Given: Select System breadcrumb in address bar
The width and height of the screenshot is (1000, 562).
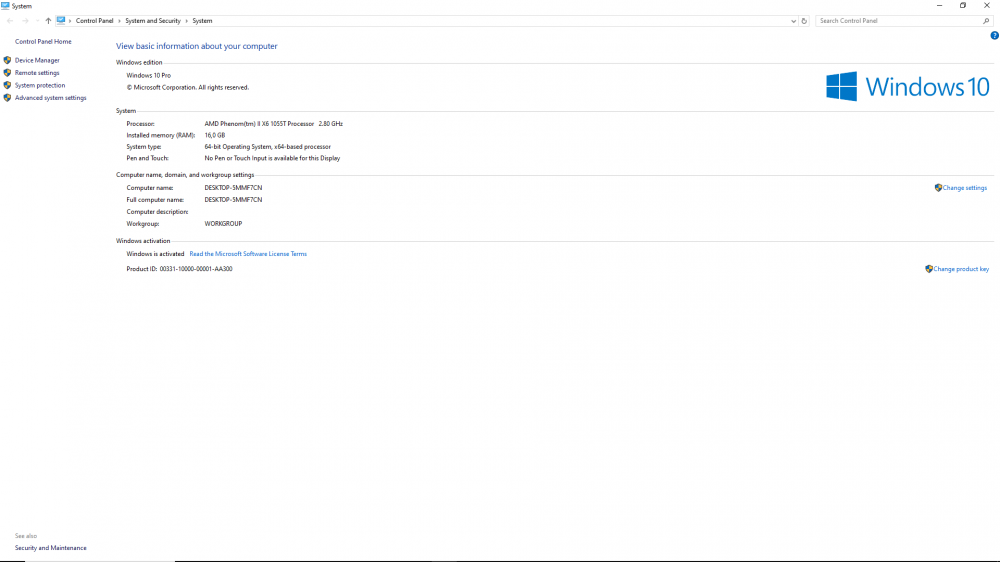Looking at the screenshot, I should 202,21.
